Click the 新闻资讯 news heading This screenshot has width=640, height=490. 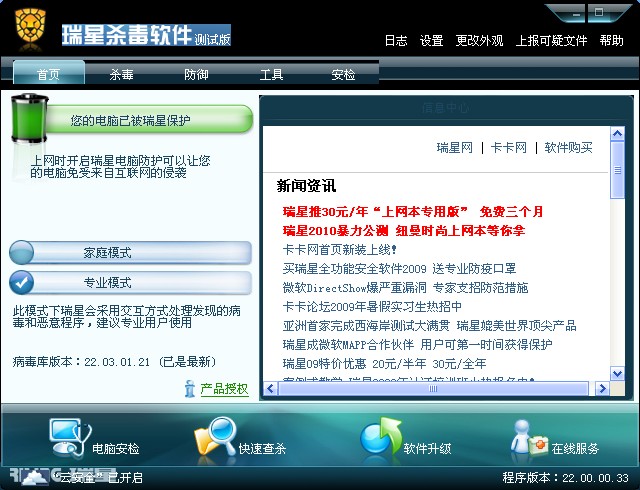(x=306, y=186)
